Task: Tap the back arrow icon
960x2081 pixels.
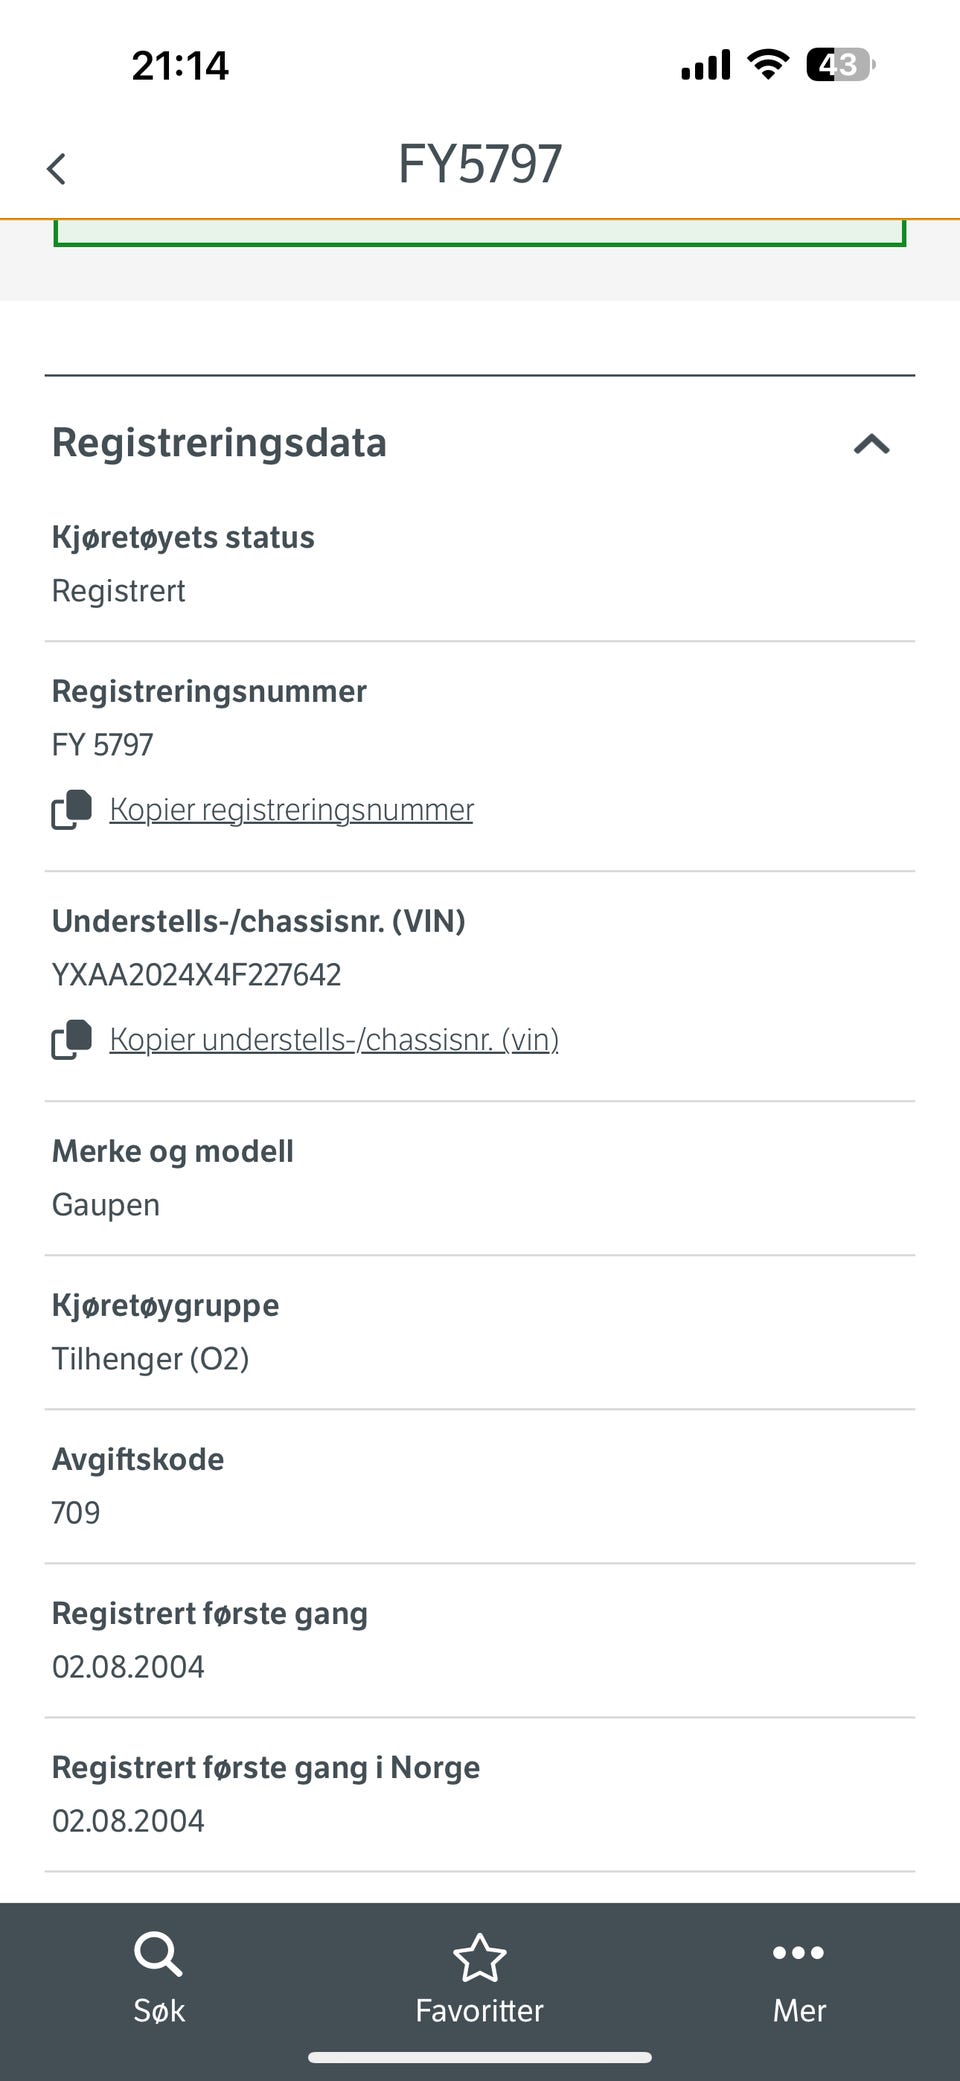Action: point(57,168)
